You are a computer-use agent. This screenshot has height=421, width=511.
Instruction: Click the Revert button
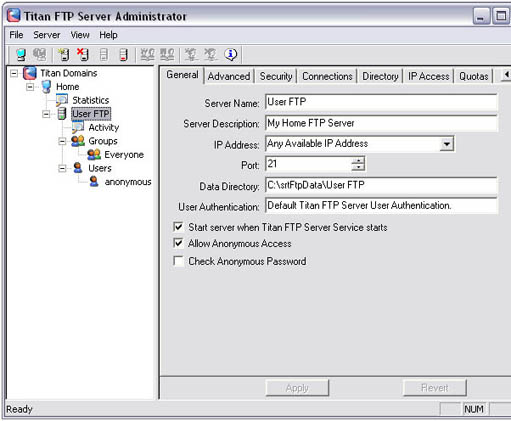coord(434,388)
